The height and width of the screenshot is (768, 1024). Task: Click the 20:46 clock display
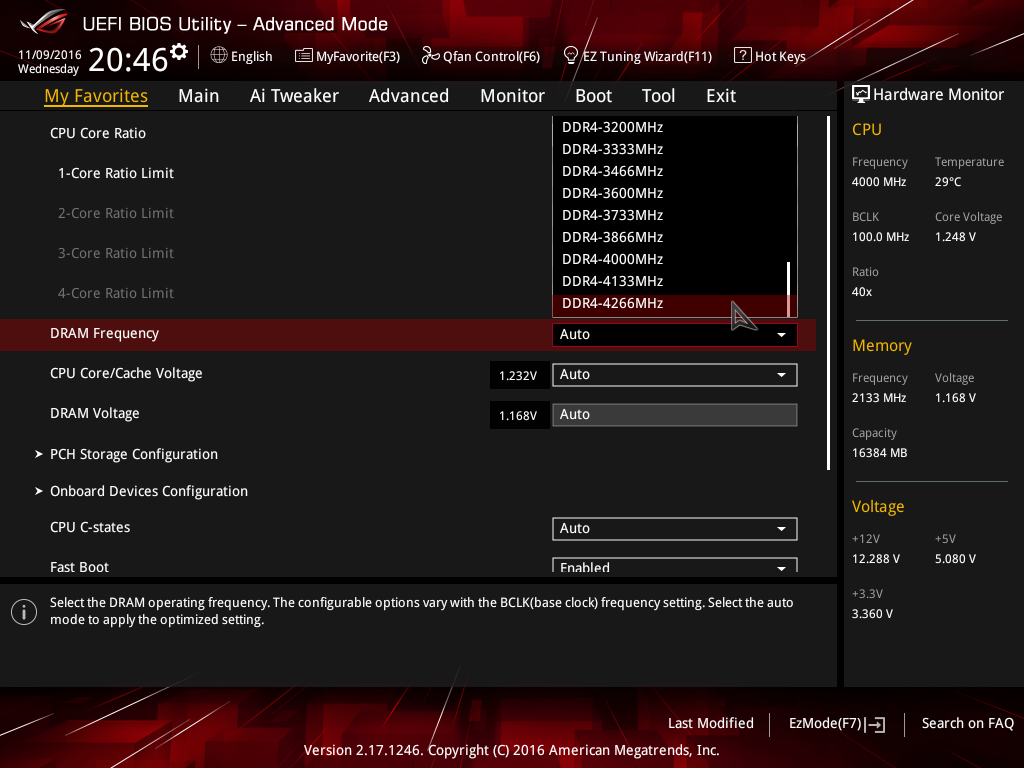pyautogui.click(x=128, y=60)
